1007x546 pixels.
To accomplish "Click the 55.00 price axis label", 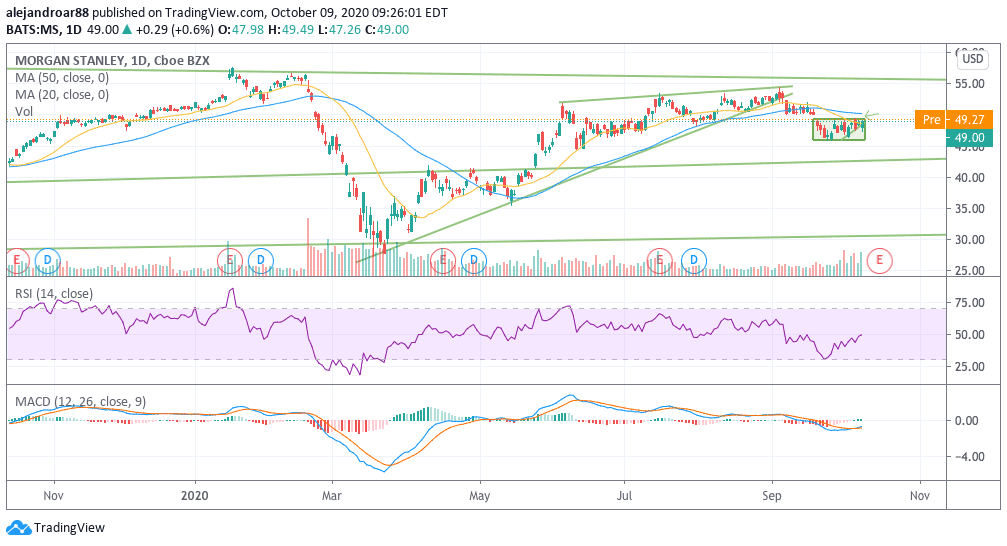I will (970, 84).
